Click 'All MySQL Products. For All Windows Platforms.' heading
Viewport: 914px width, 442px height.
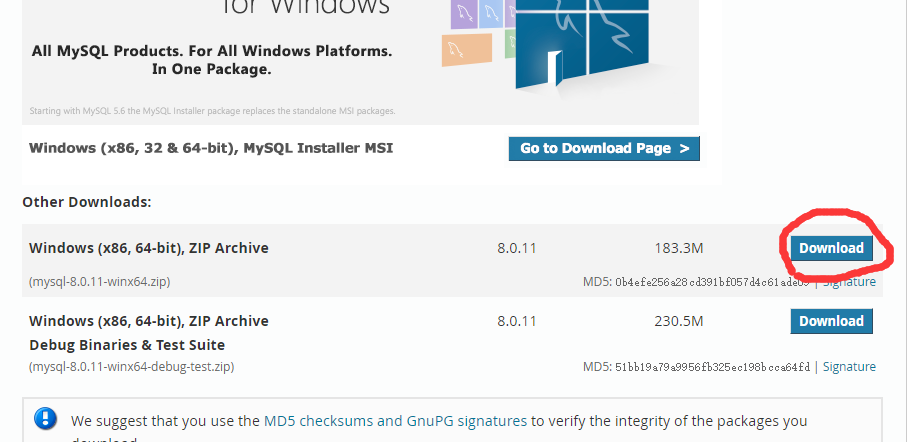tap(212, 51)
